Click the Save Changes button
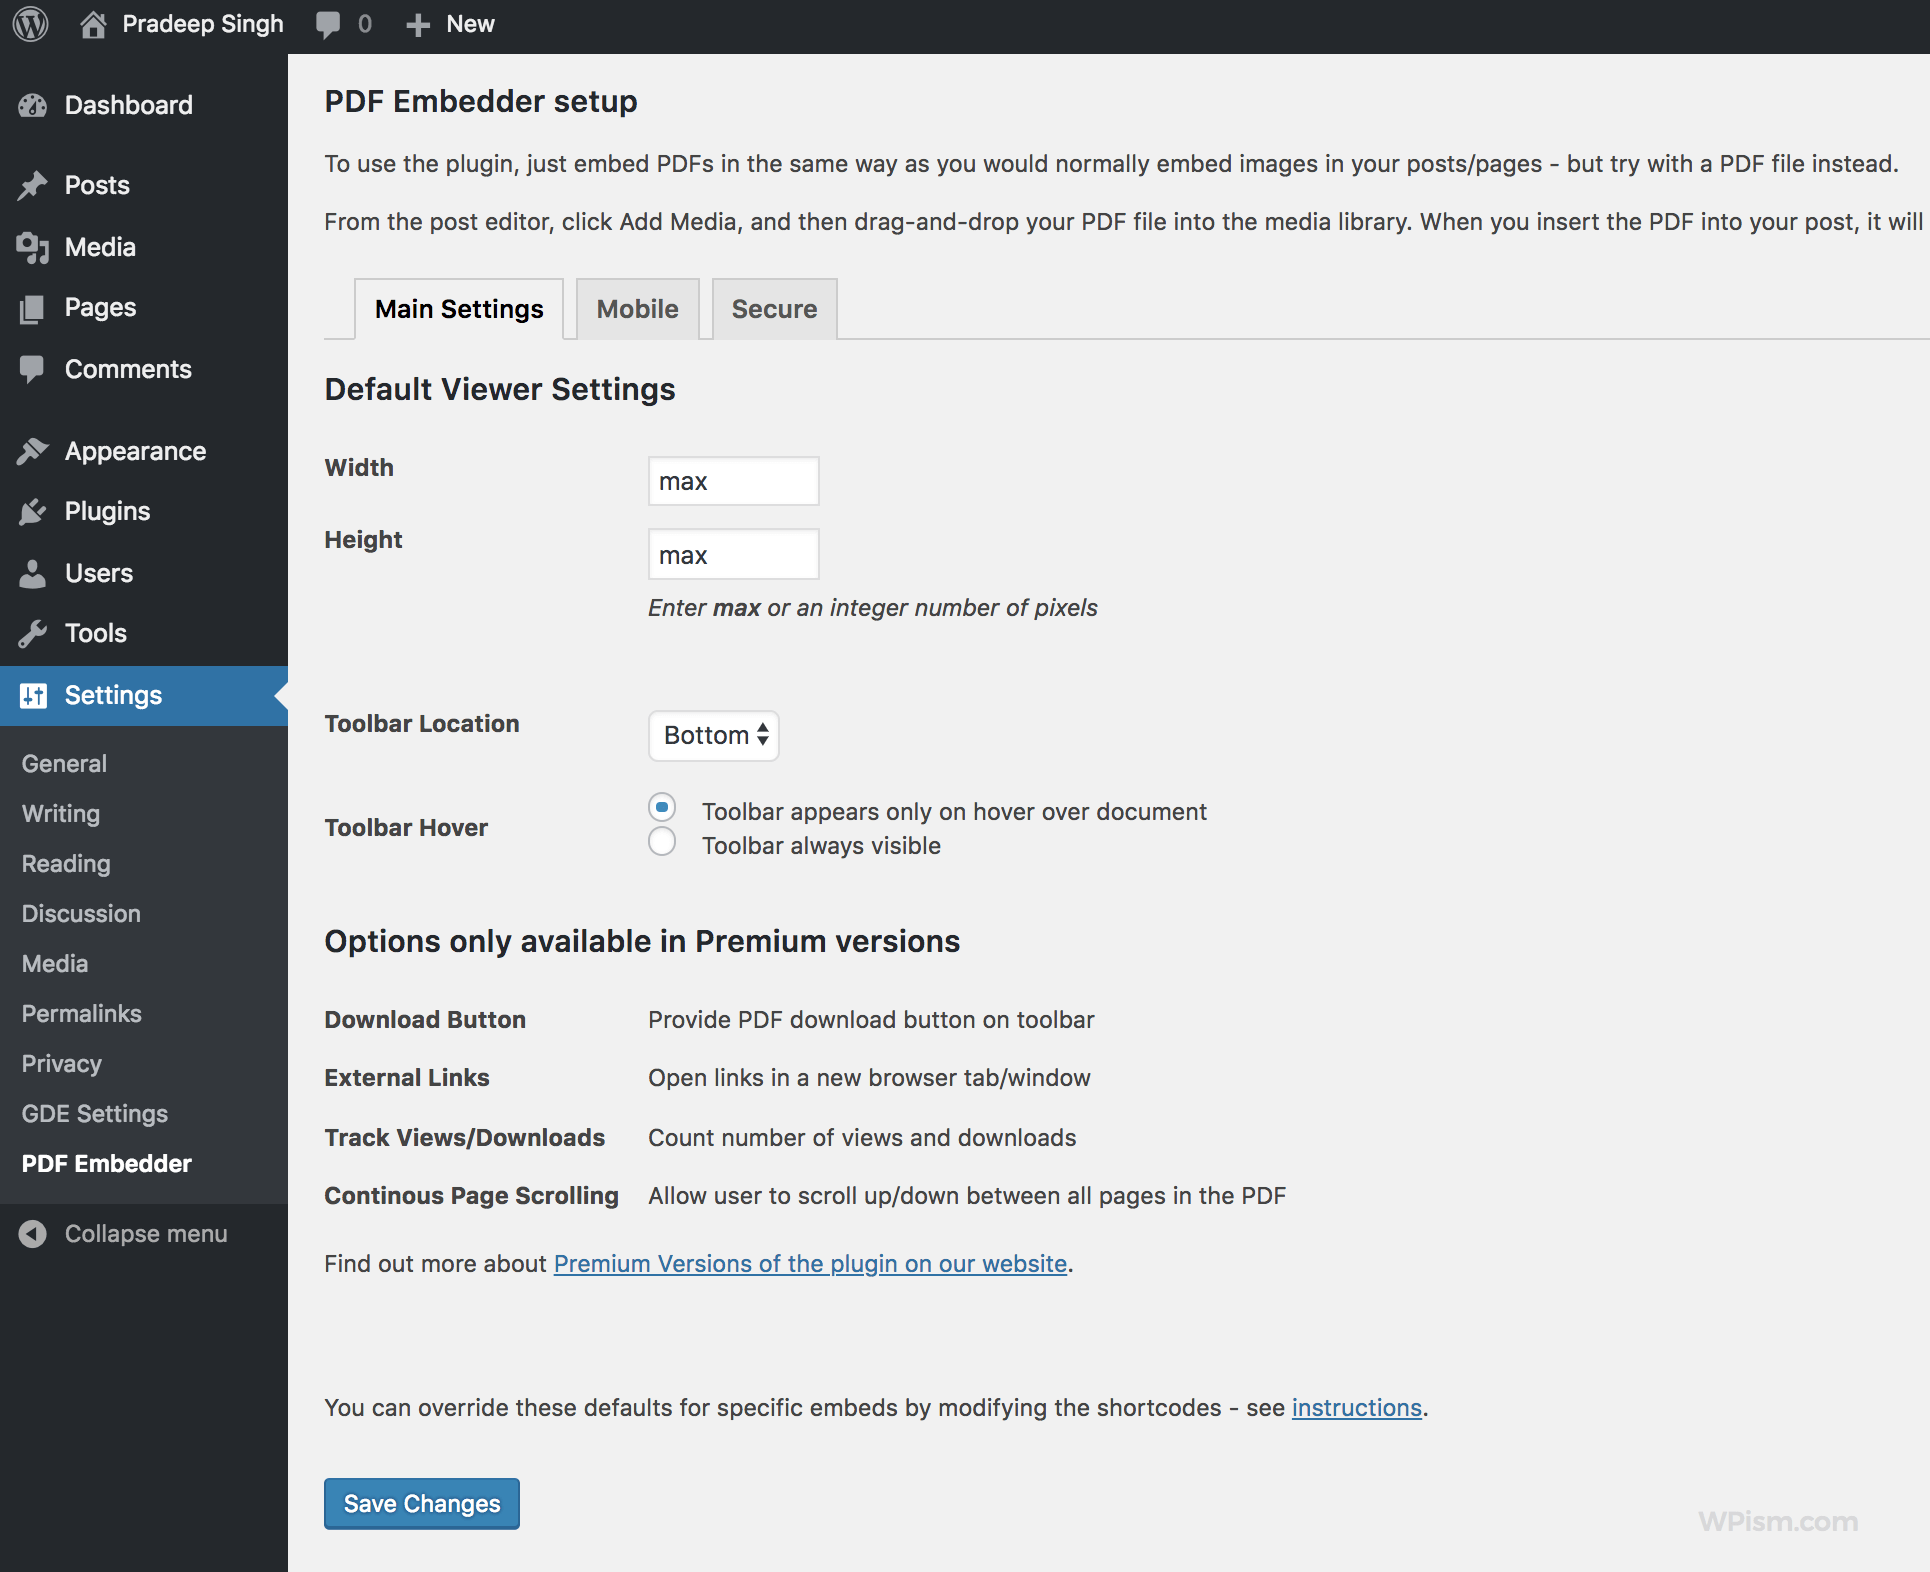The height and width of the screenshot is (1572, 1930). (421, 1504)
